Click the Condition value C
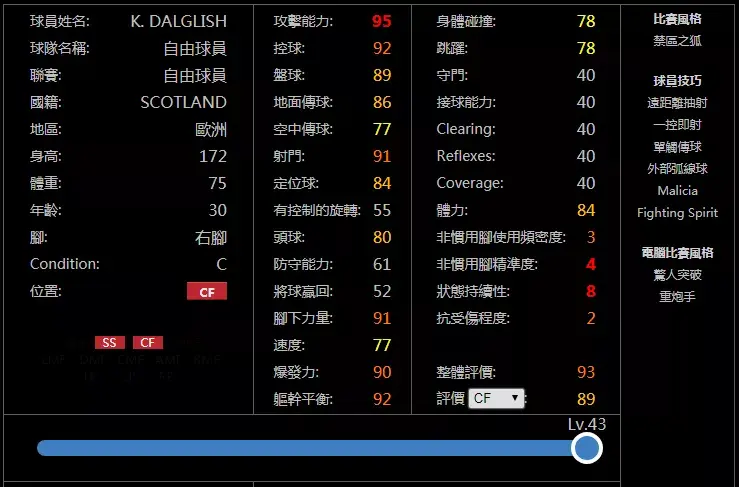The width and height of the screenshot is (739, 487). (222, 264)
